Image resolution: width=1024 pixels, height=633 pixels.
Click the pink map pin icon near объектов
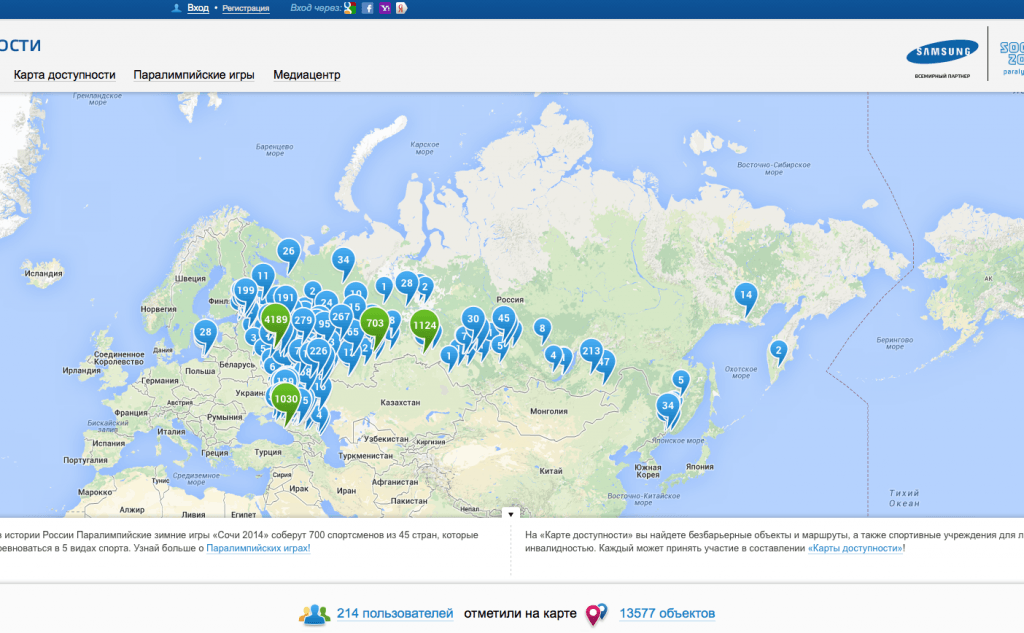595,613
